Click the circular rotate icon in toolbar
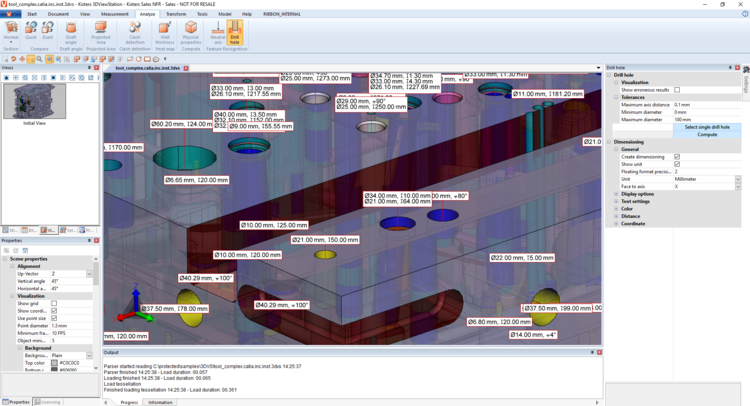Image resolution: width=750 pixels, height=406 pixels. point(139,59)
